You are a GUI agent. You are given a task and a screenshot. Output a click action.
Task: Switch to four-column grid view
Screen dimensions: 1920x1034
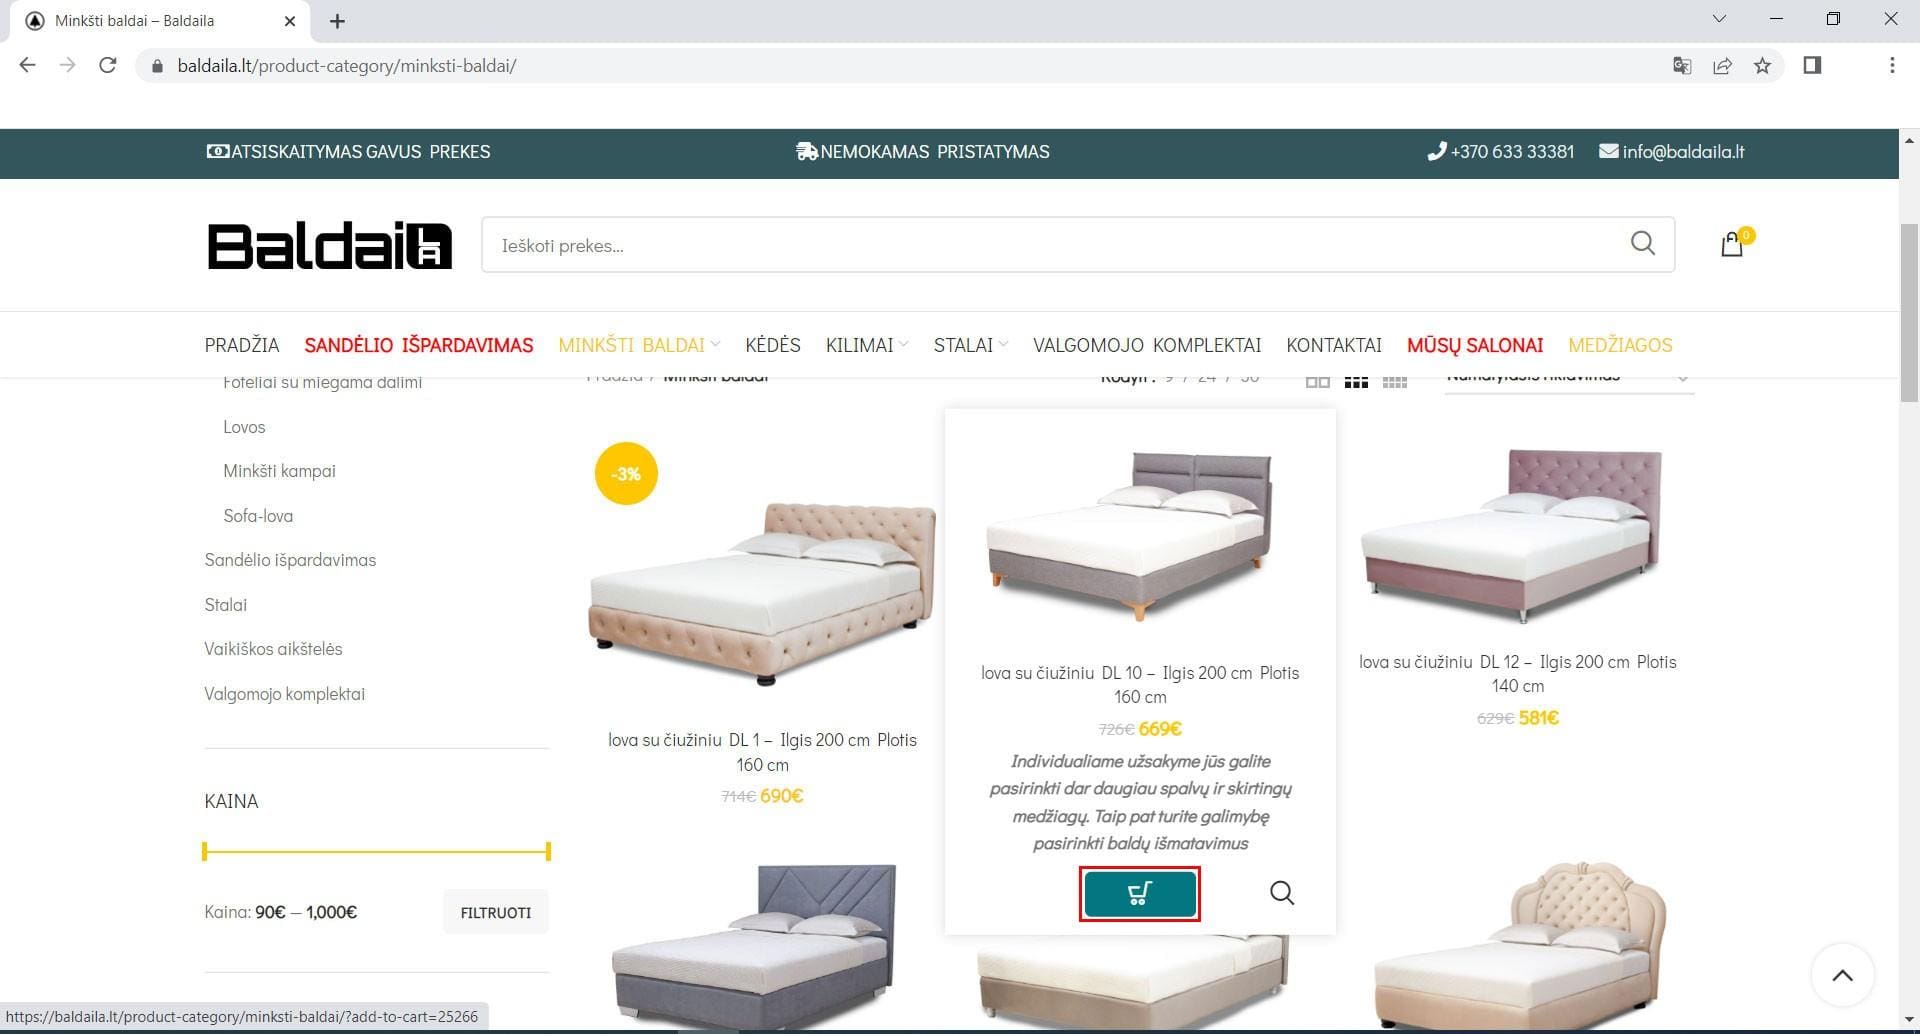point(1394,381)
